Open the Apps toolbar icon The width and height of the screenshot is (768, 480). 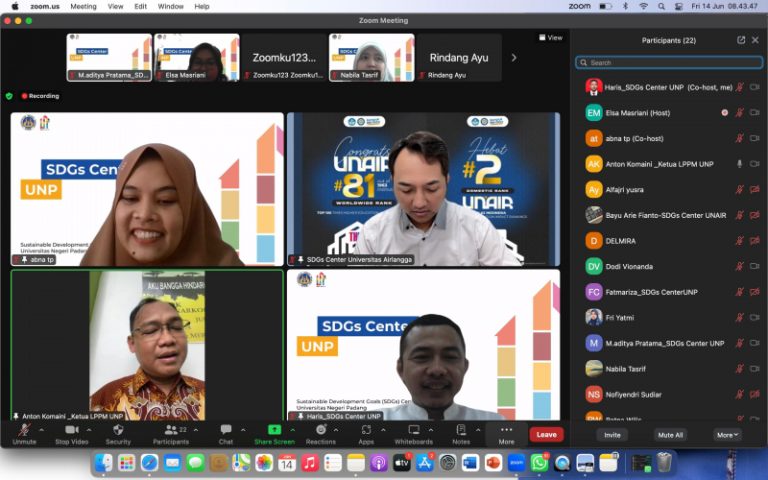coord(366,430)
